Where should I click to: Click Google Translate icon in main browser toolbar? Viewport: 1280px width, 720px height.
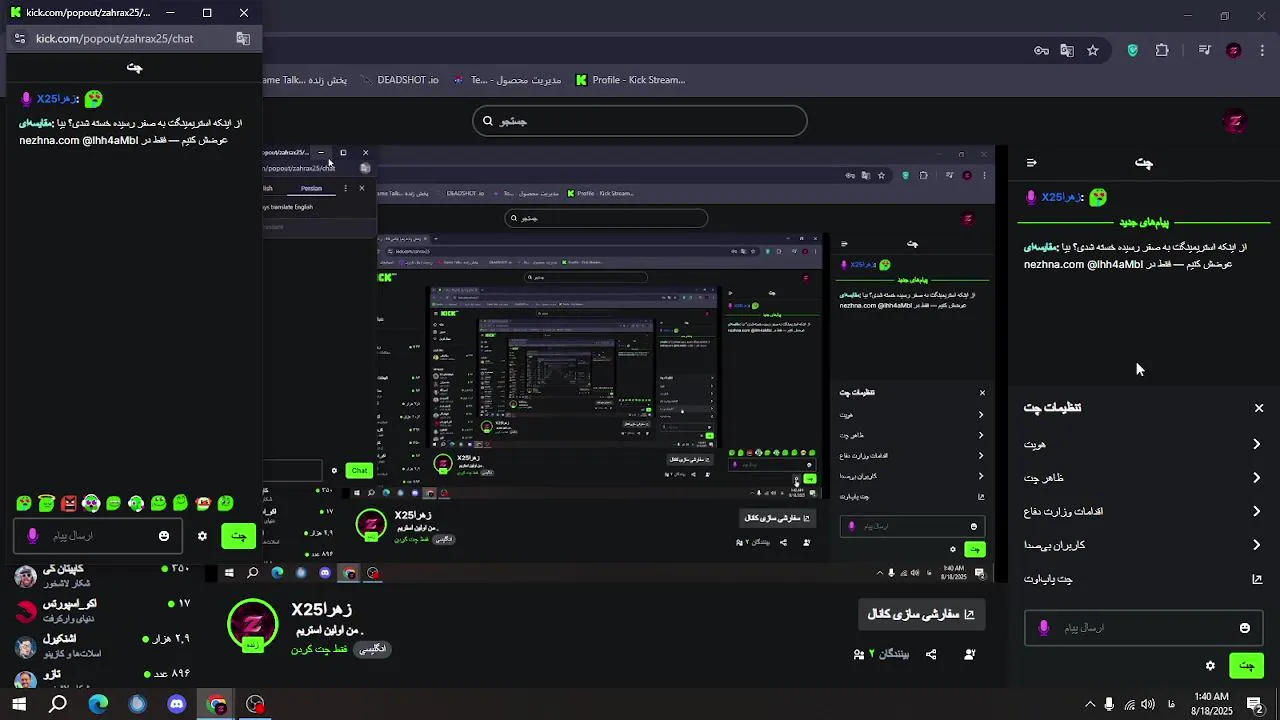(1067, 51)
